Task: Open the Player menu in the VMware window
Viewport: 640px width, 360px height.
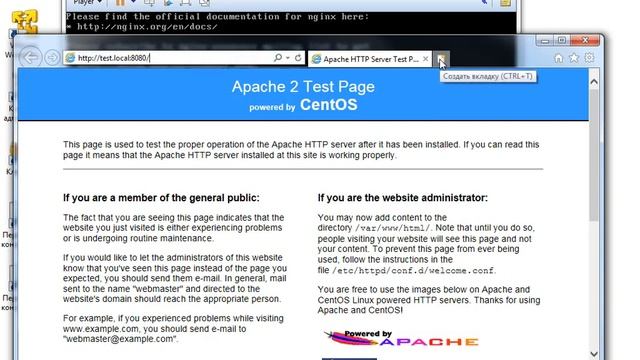Action: [87, 2]
